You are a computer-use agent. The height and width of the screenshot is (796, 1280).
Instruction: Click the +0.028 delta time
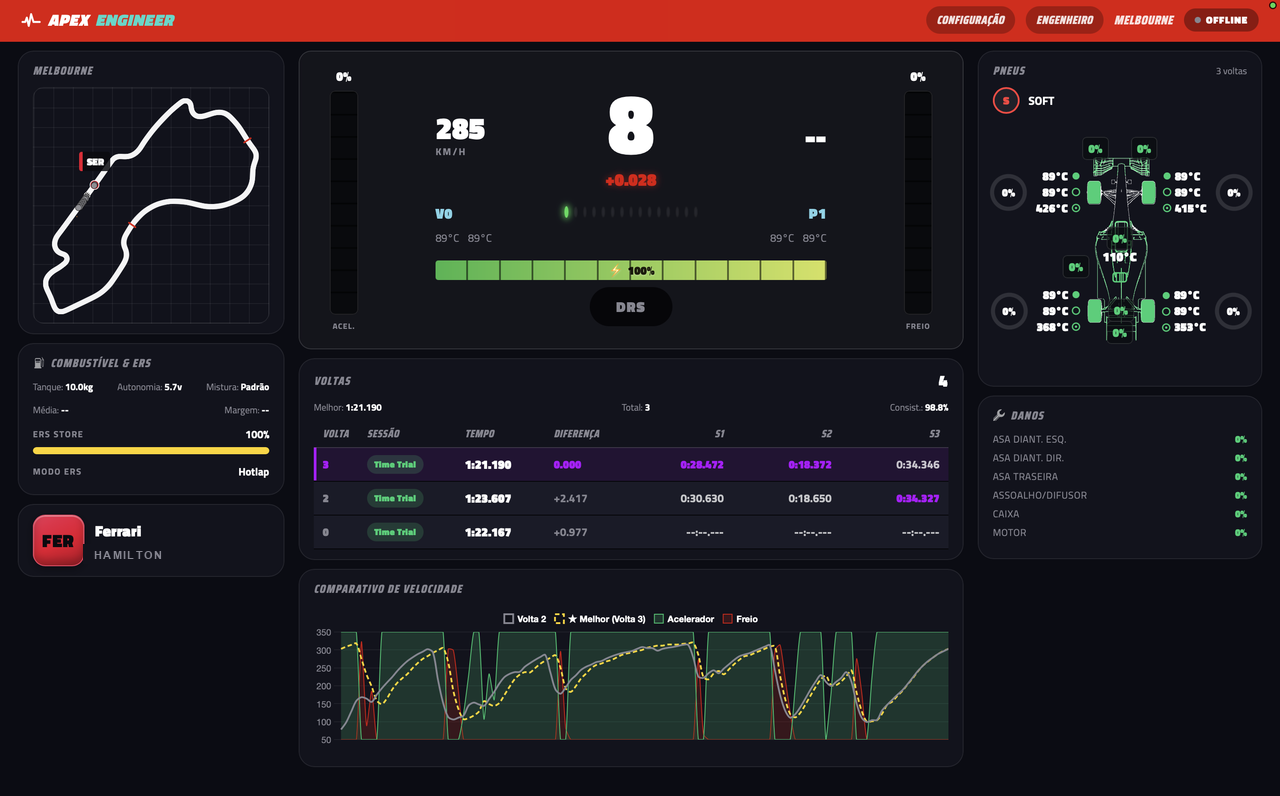click(x=631, y=181)
